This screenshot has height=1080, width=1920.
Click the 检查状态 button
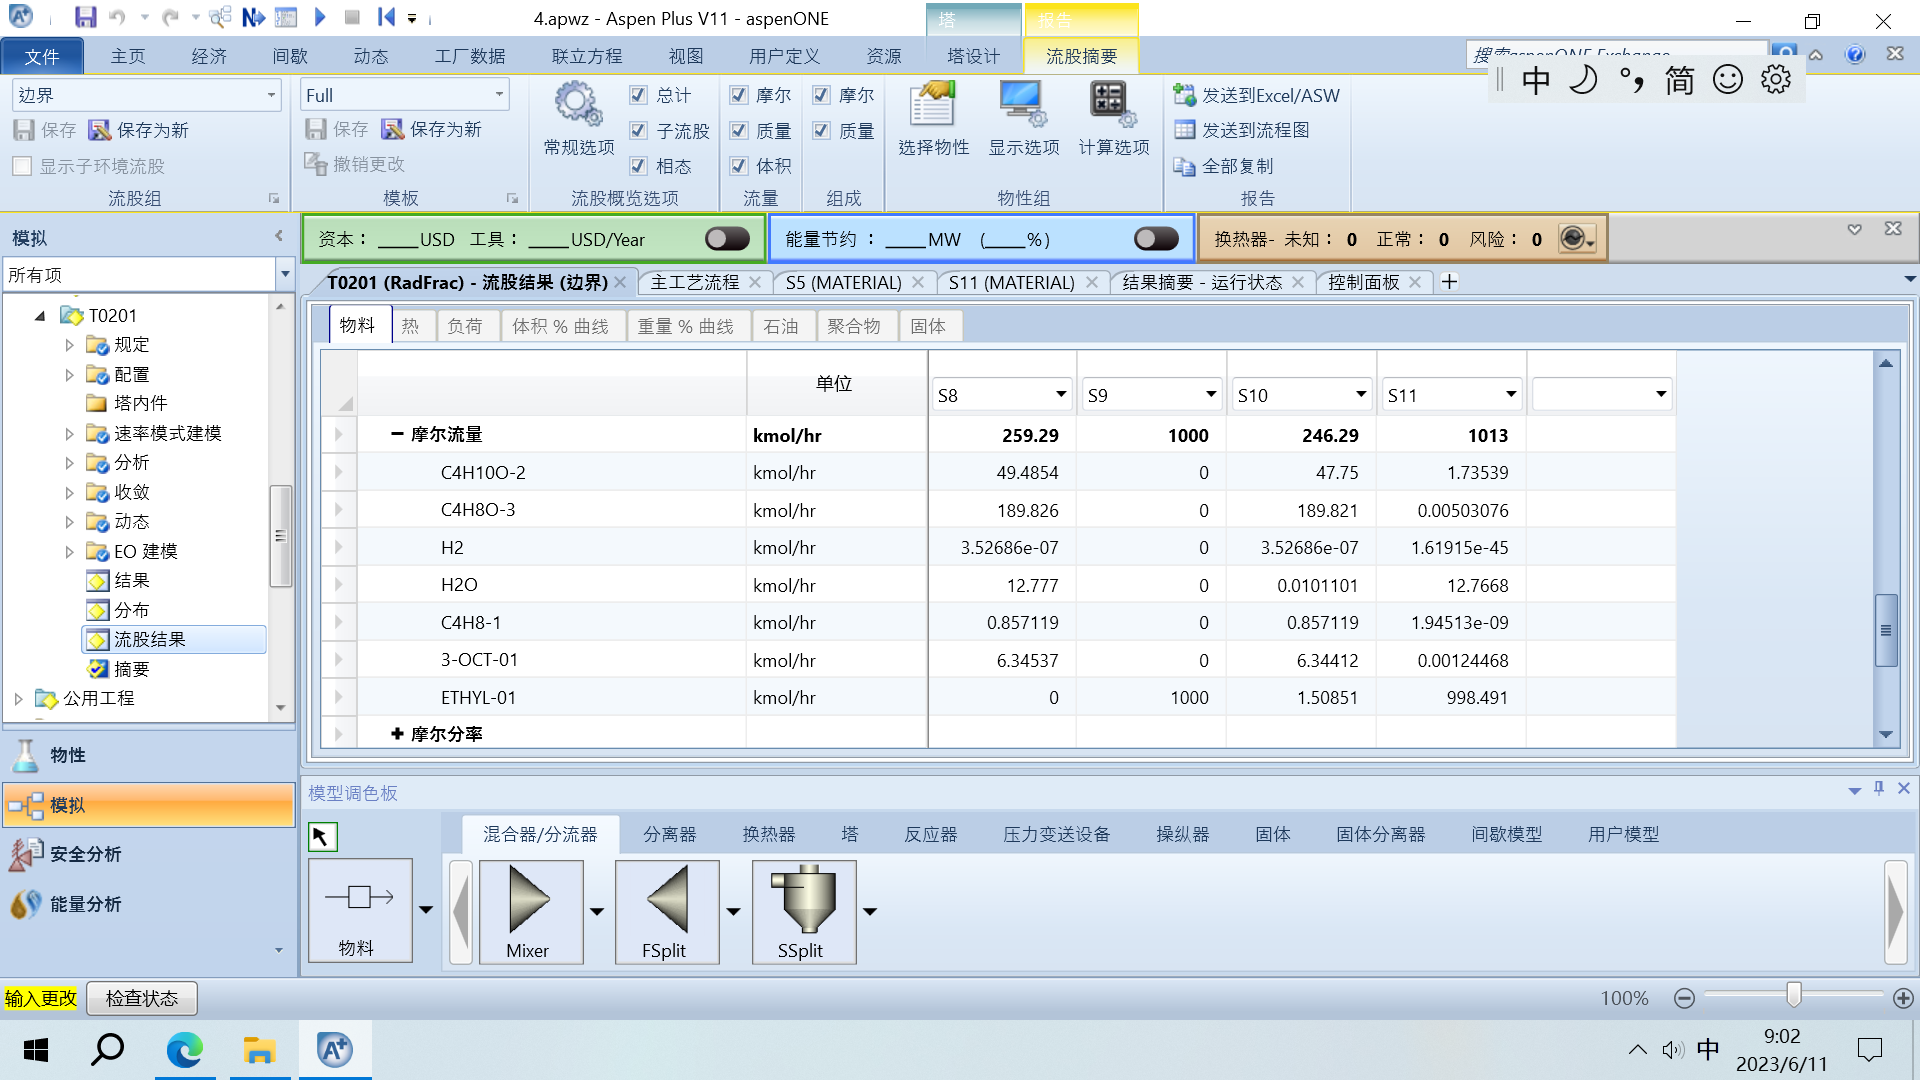[142, 998]
